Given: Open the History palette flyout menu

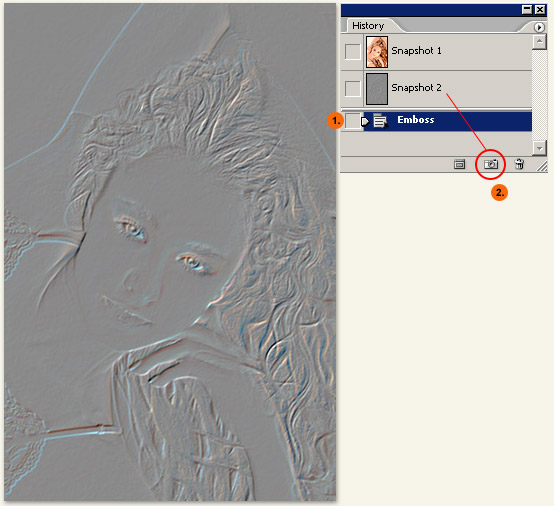Looking at the screenshot, I should [x=539, y=27].
